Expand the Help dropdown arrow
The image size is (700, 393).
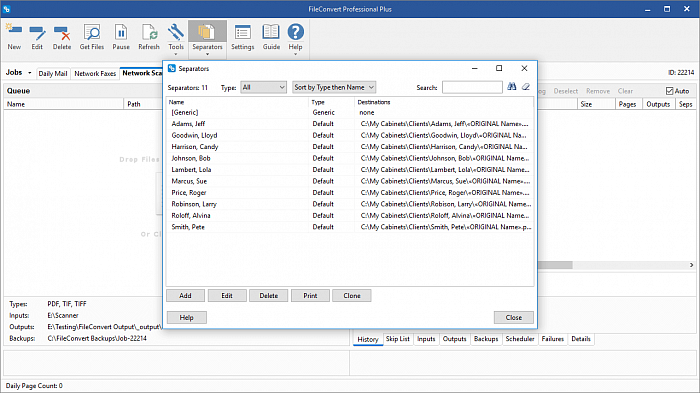coord(295,54)
